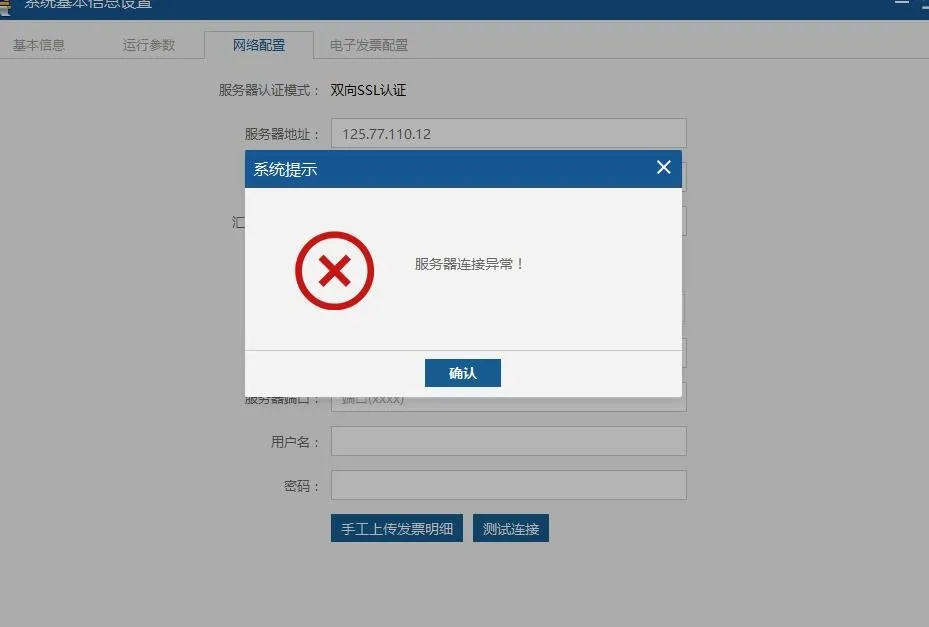Switch to the 基本信息 tab
This screenshot has width=929, height=627.
(x=39, y=45)
